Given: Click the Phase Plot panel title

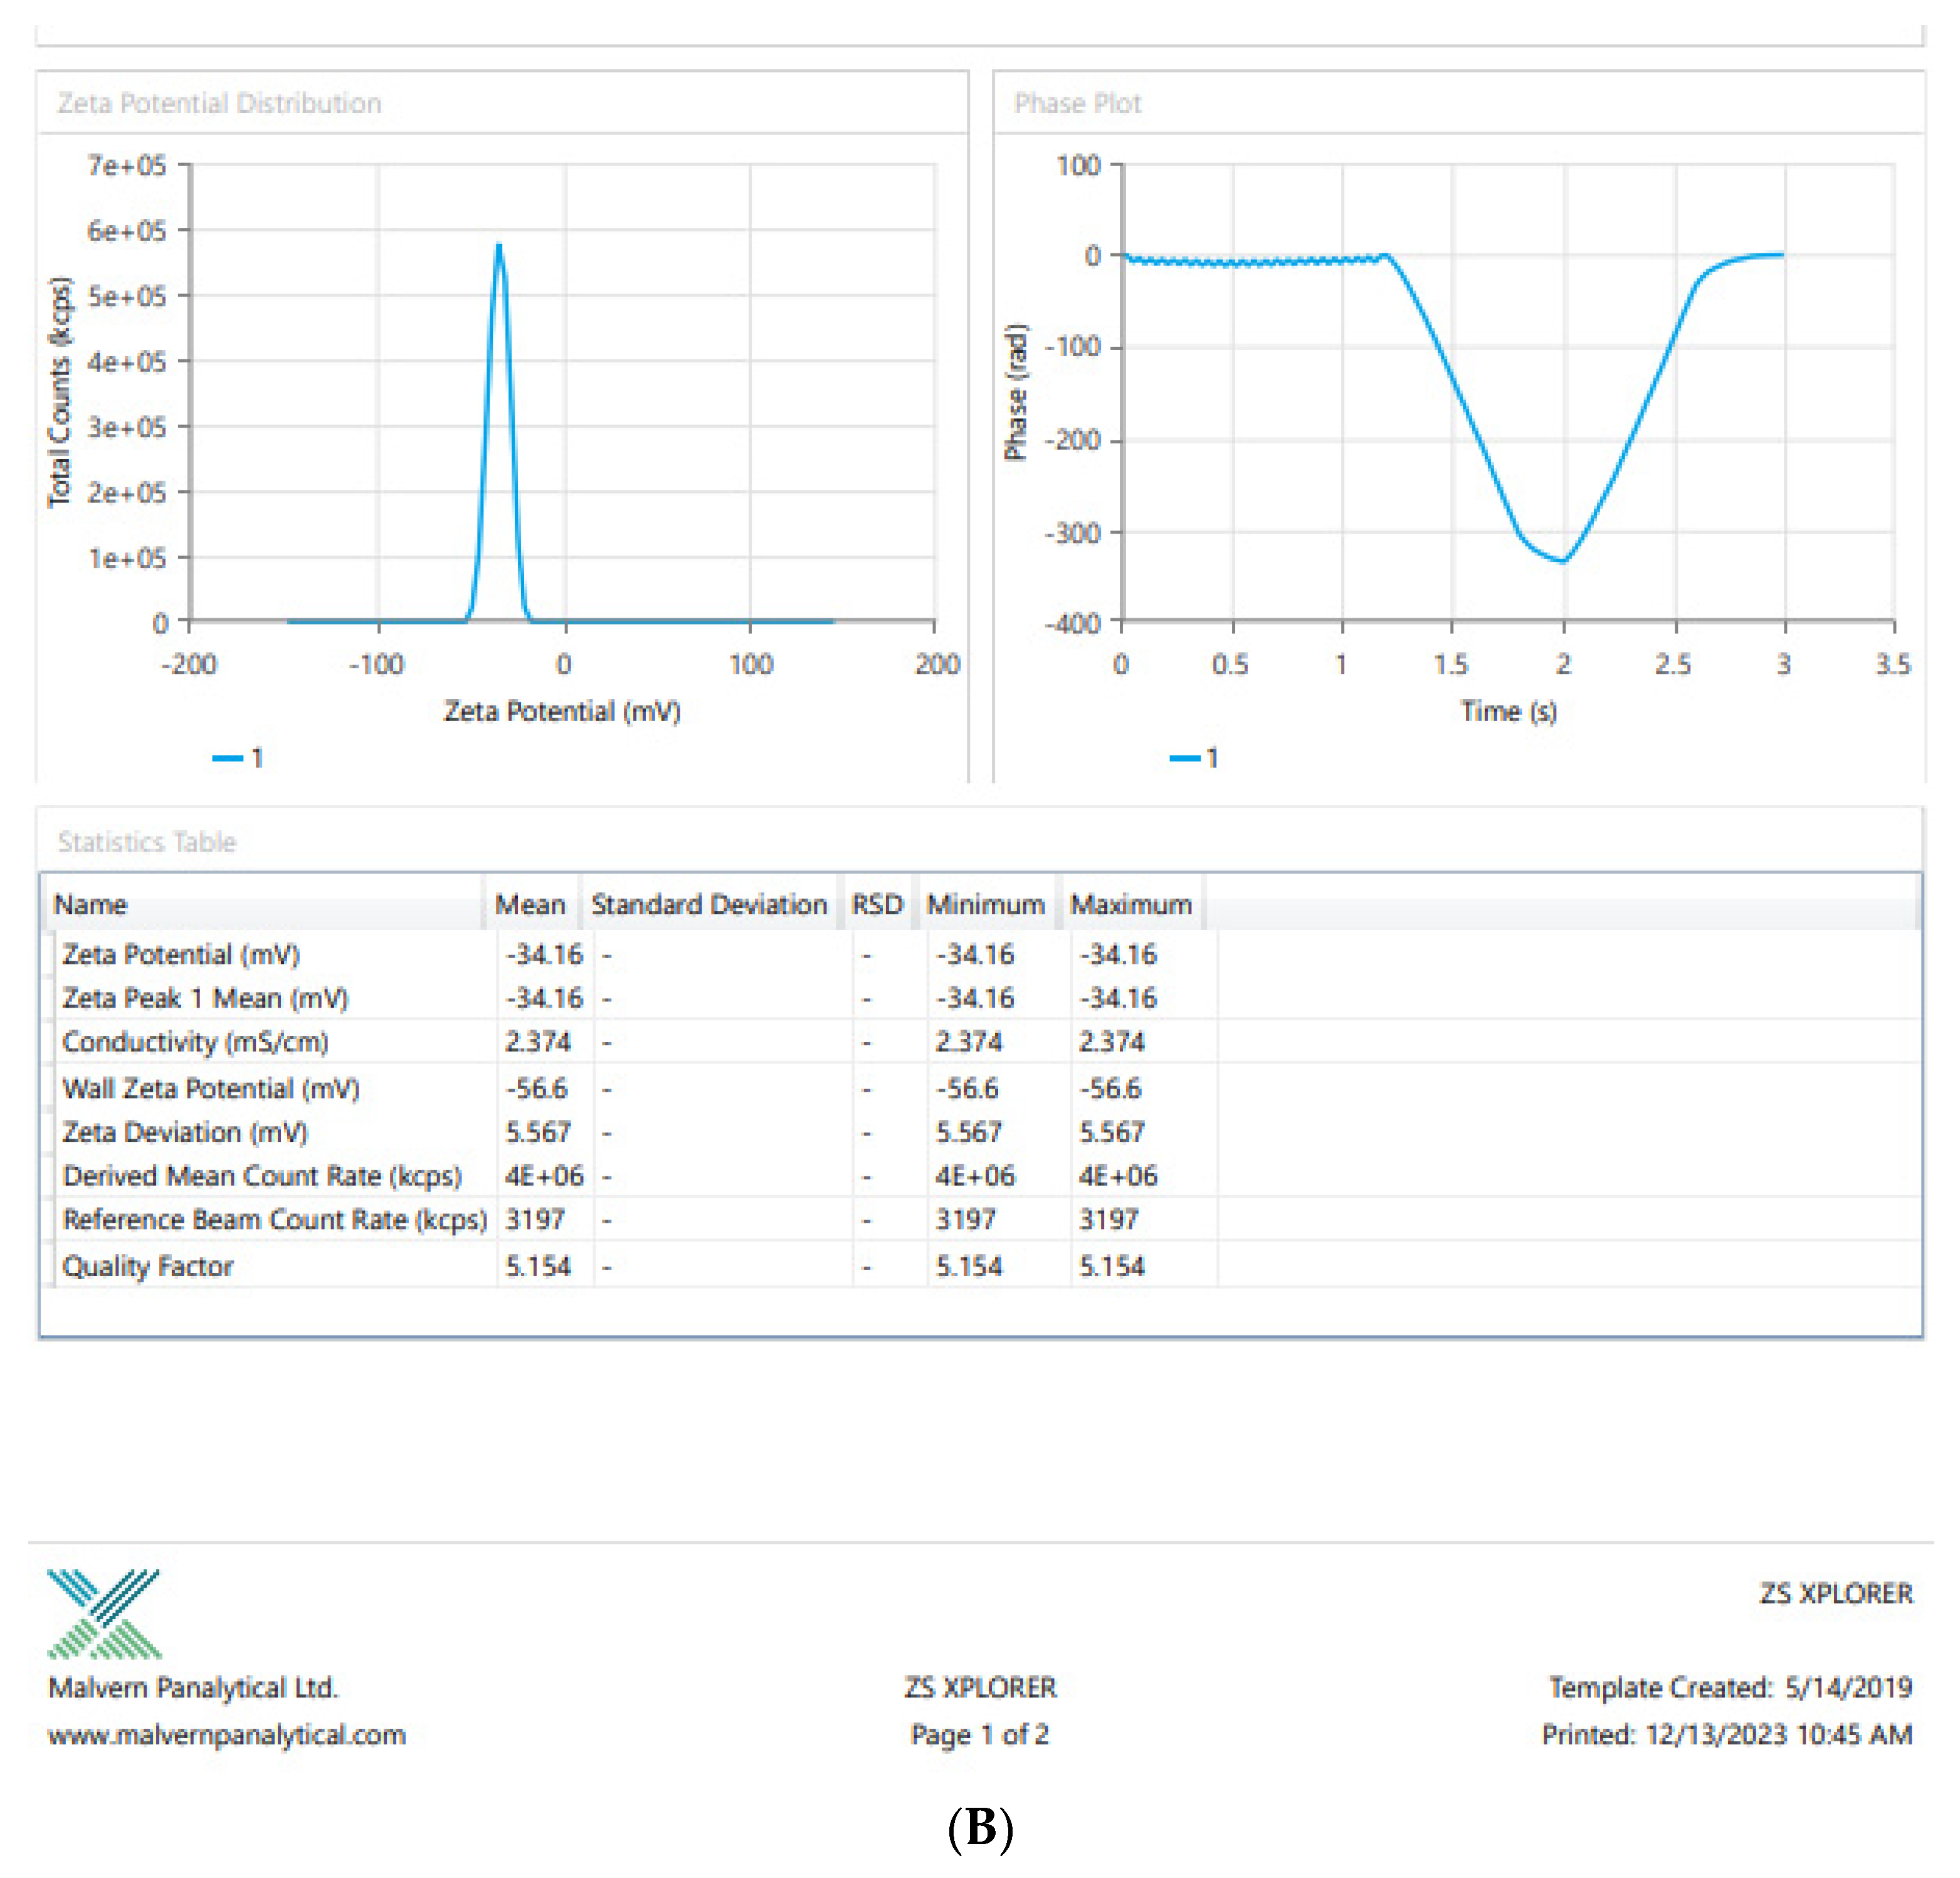Looking at the screenshot, I should tap(1077, 103).
